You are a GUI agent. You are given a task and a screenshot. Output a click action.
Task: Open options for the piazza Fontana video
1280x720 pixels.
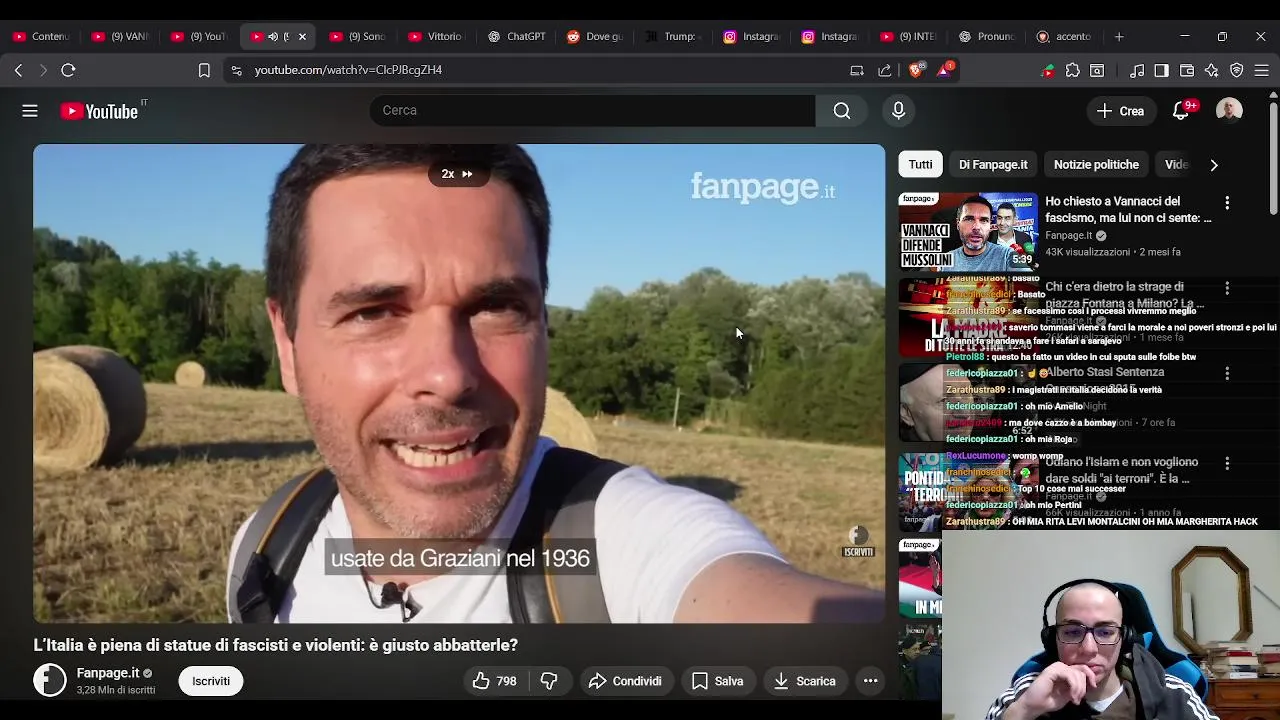point(1227,288)
